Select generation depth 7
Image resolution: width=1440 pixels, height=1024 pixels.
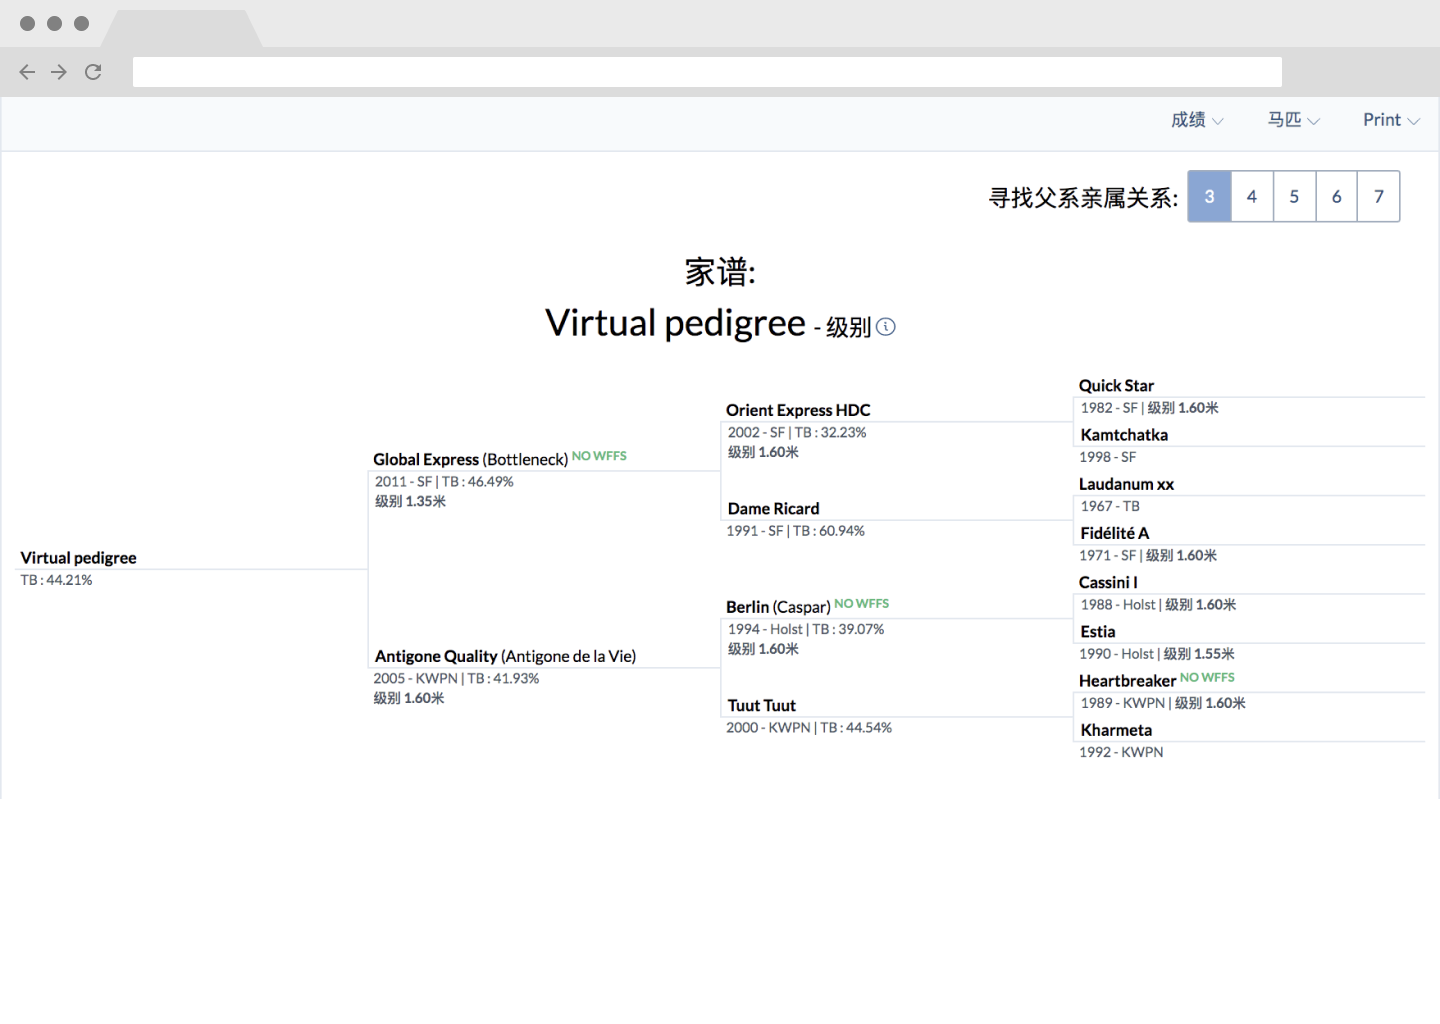(x=1379, y=196)
